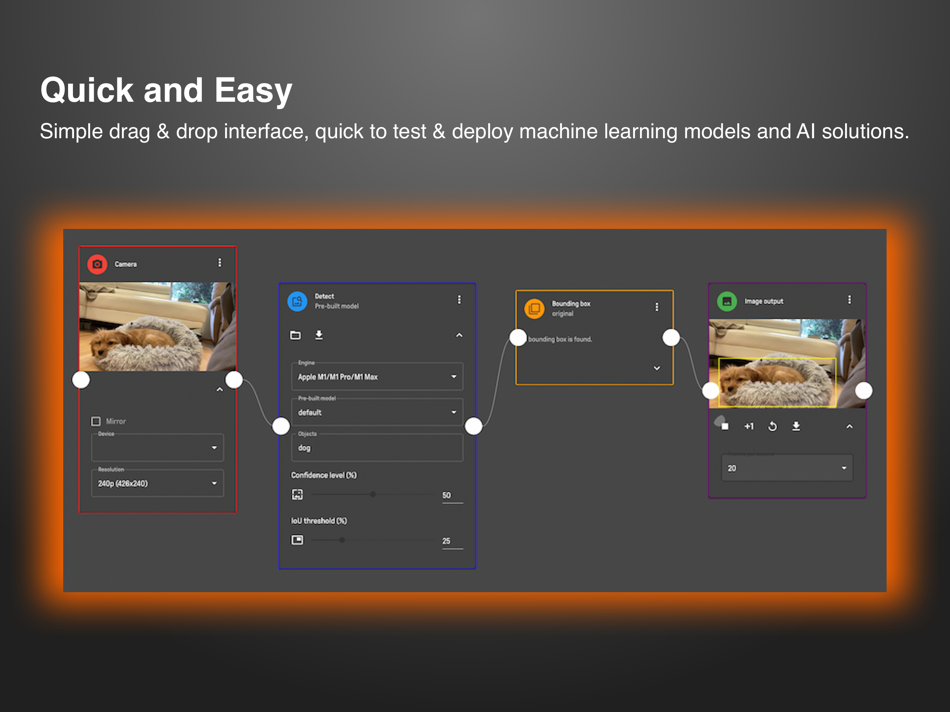The width and height of the screenshot is (950, 712).
Task: Click the reset rotate icon in Image output
Action: [x=772, y=426]
